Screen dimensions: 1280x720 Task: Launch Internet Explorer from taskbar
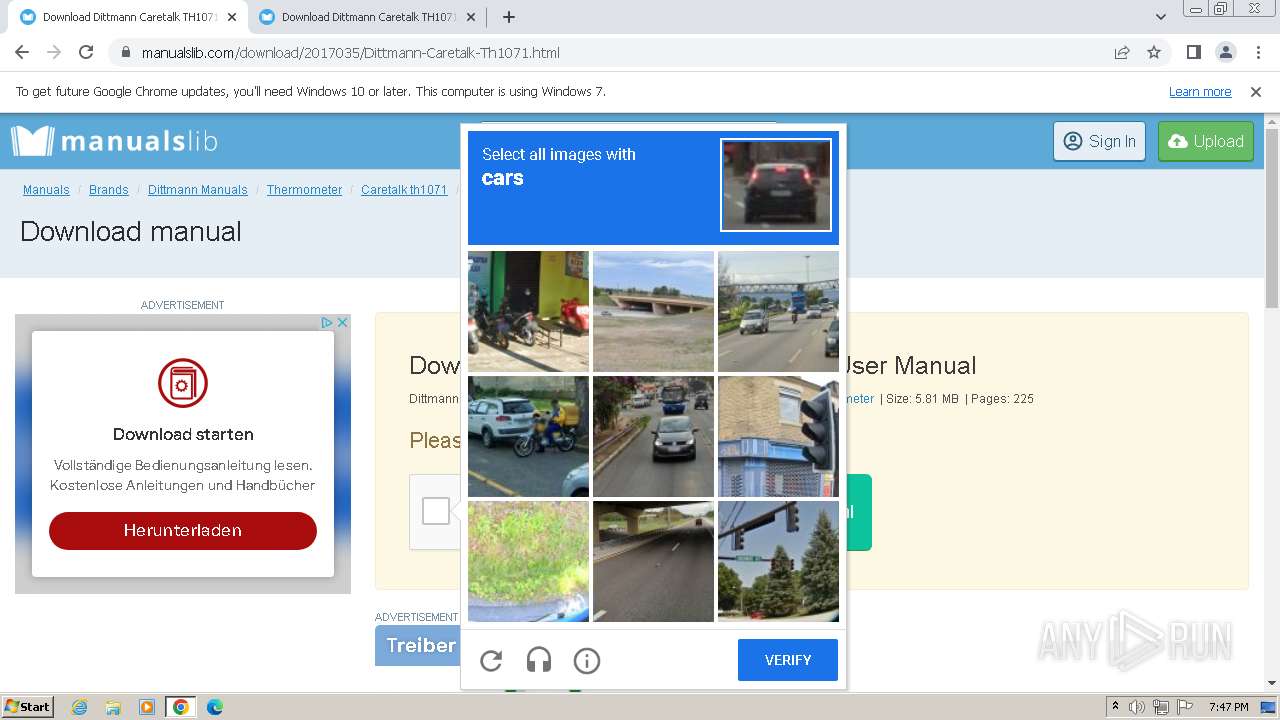(80, 707)
